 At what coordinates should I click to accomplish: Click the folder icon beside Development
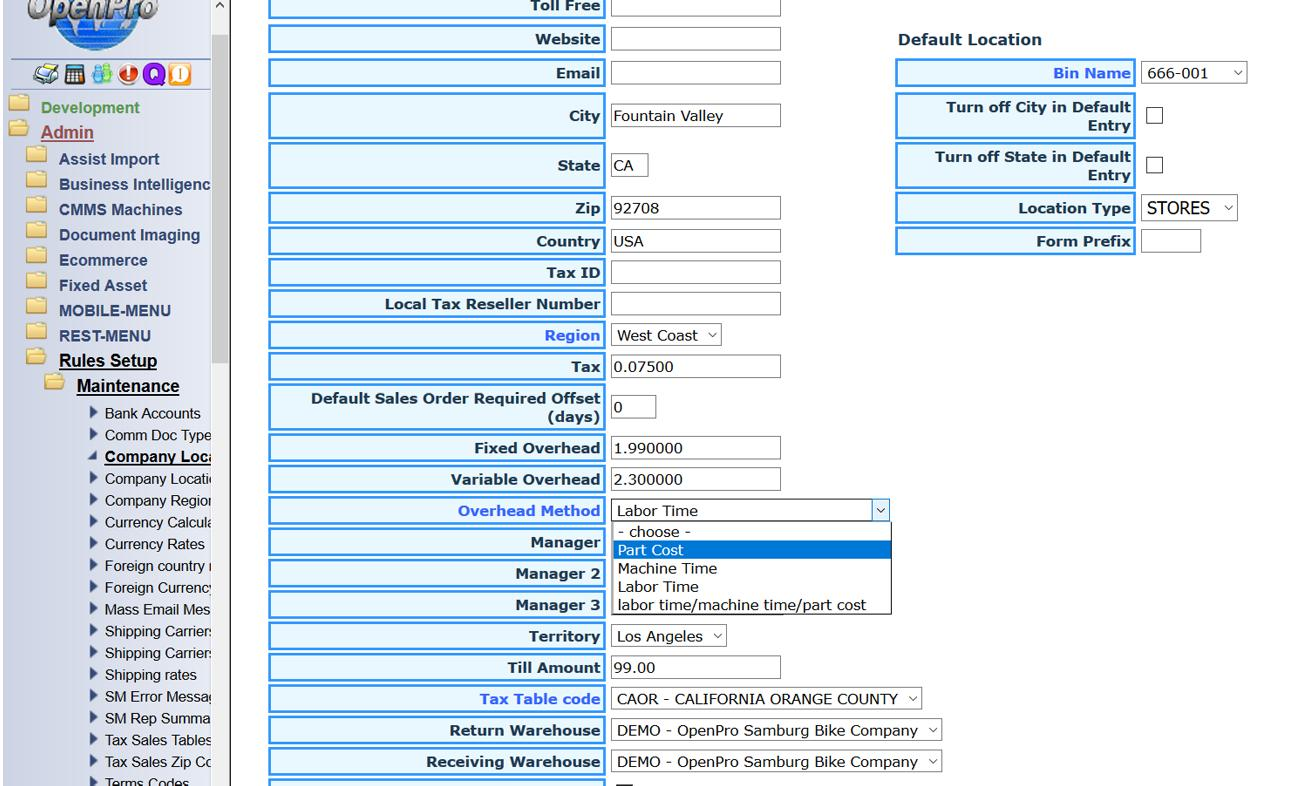(19, 104)
